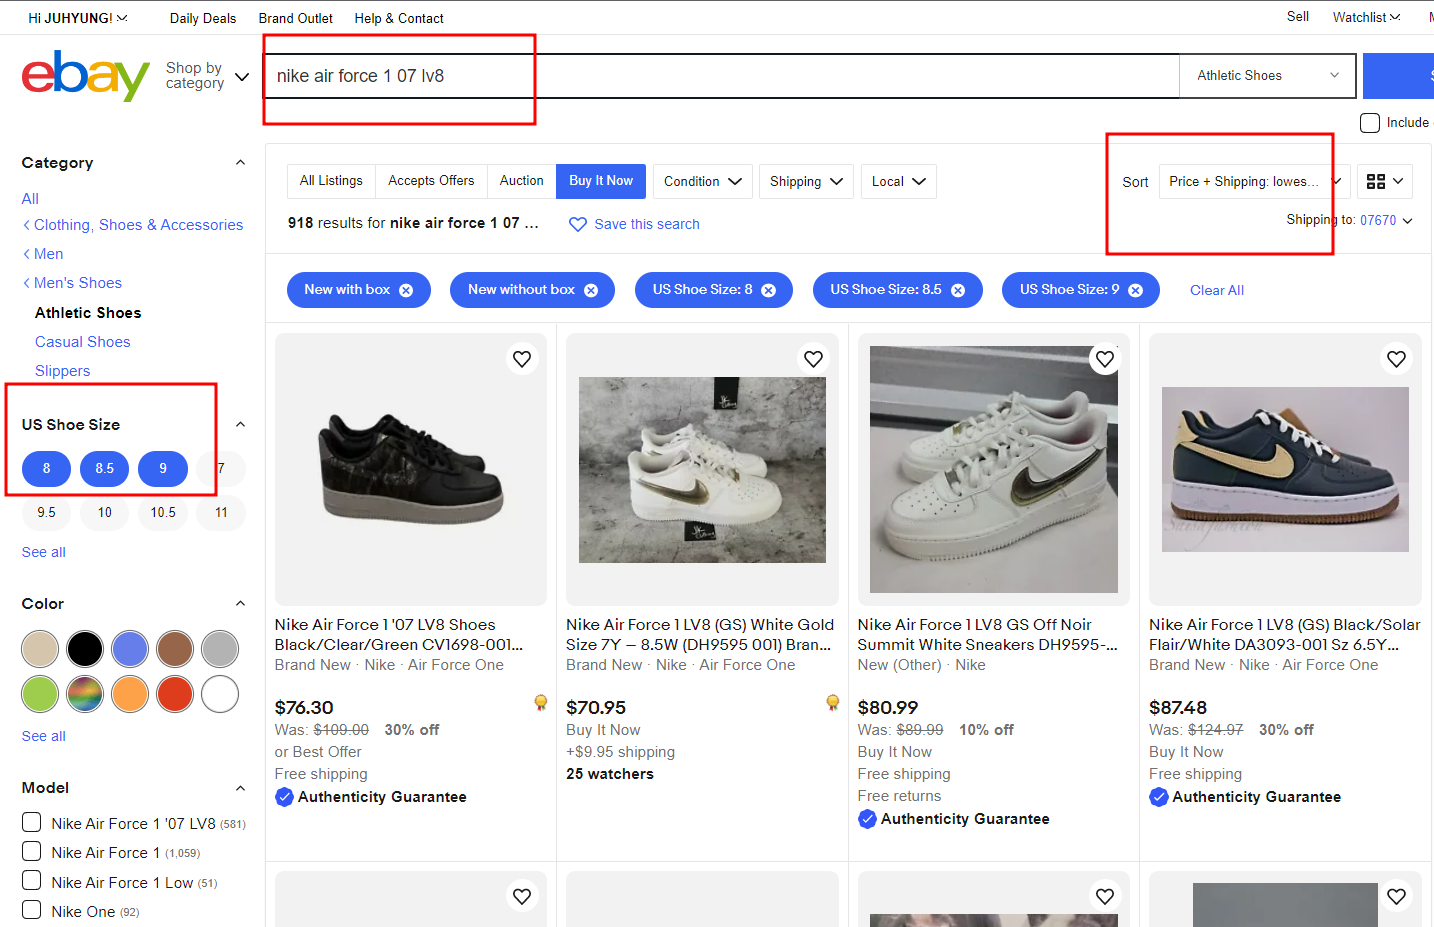Click the Save this search link
The image size is (1434, 927).
click(x=647, y=224)
